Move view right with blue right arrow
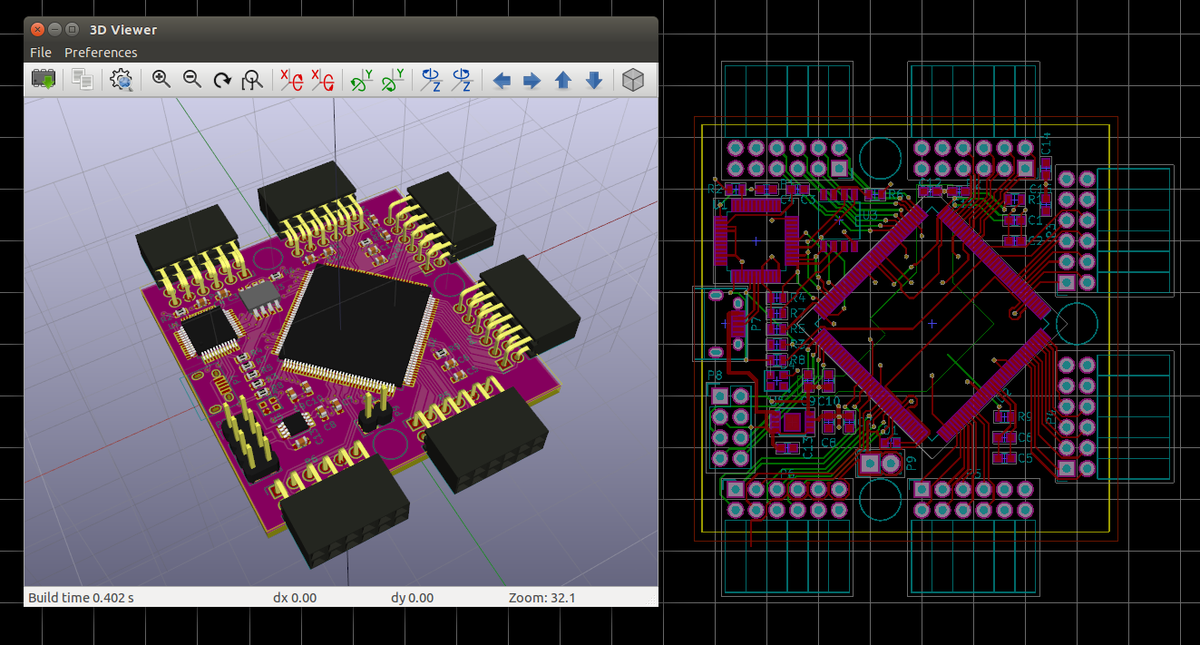 [532, 80]
